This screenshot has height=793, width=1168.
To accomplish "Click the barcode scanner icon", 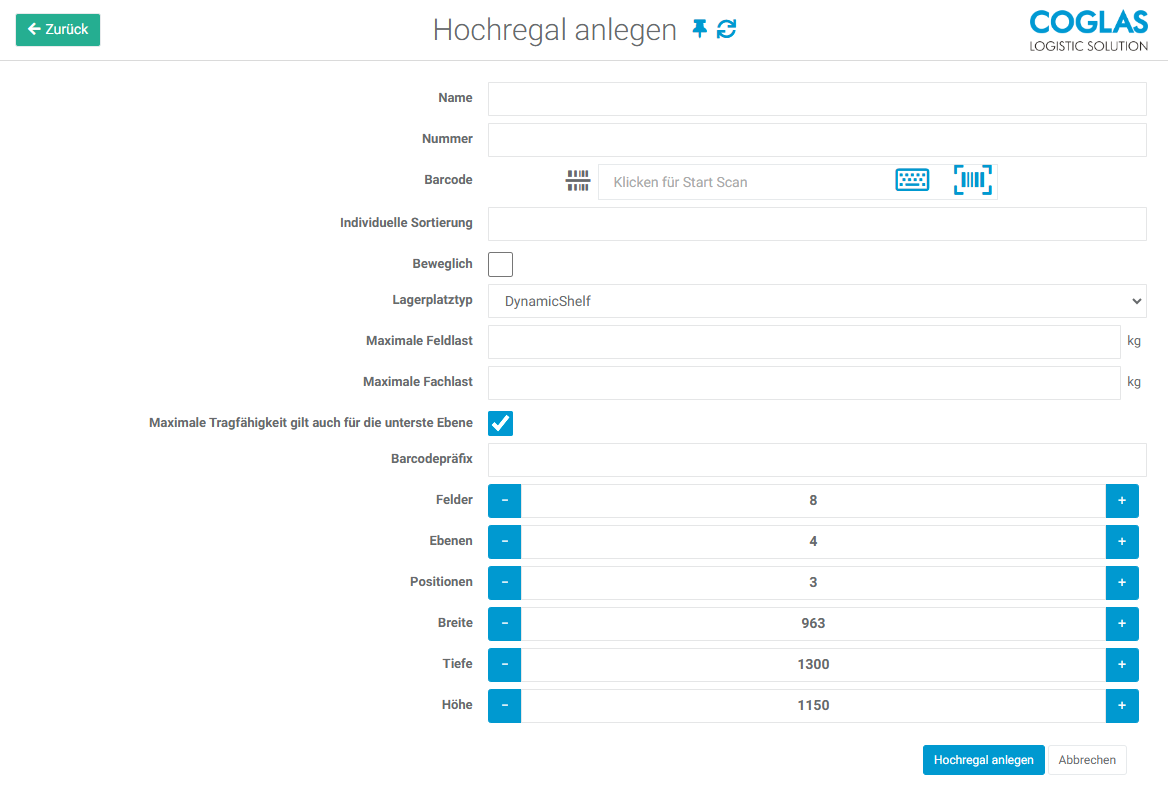I will [x=972, y=180].
